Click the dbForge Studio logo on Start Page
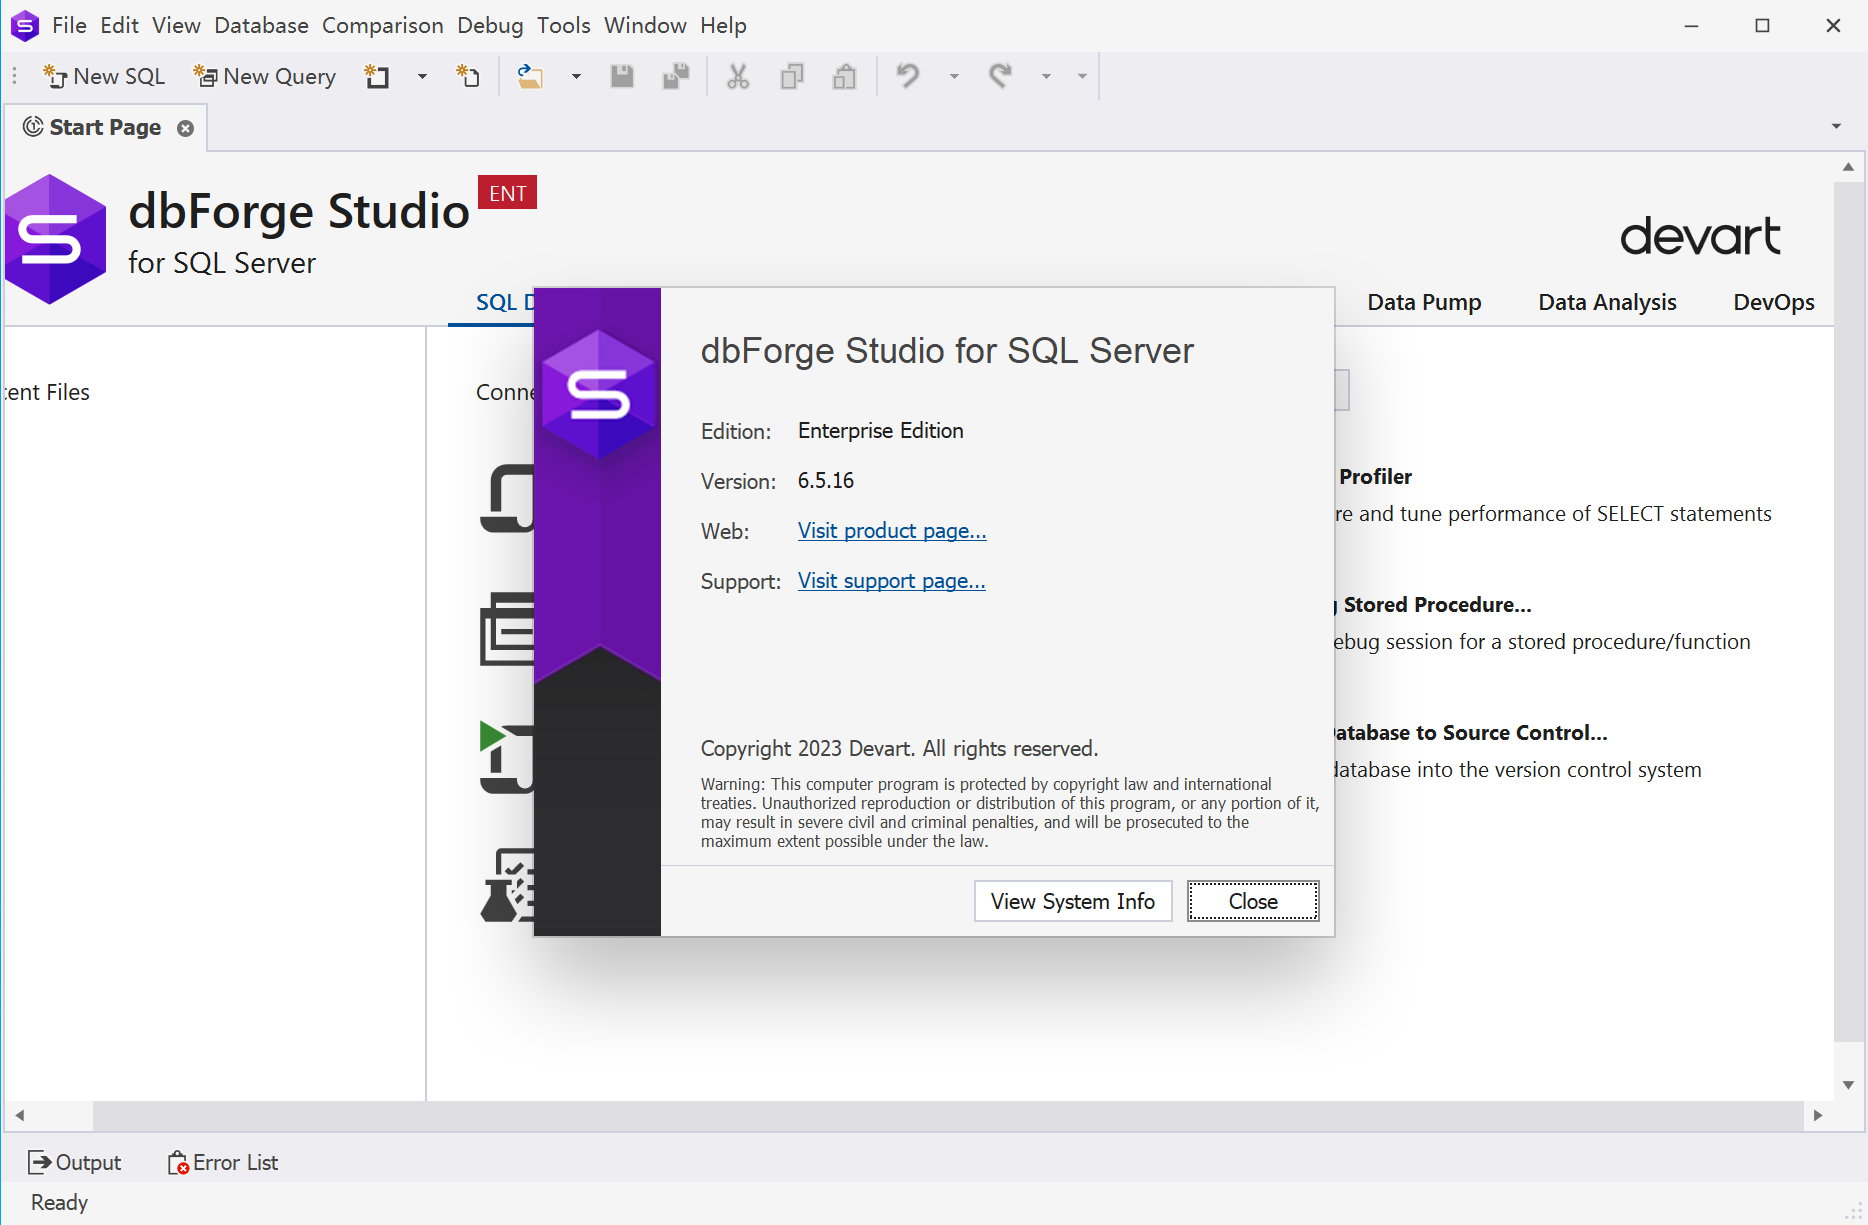Viewport: 1868px width, 1225px height. click(55, 239)
